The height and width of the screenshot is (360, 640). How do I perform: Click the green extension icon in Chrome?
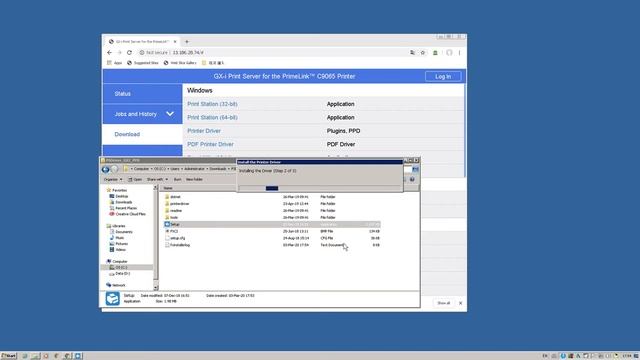435,53
